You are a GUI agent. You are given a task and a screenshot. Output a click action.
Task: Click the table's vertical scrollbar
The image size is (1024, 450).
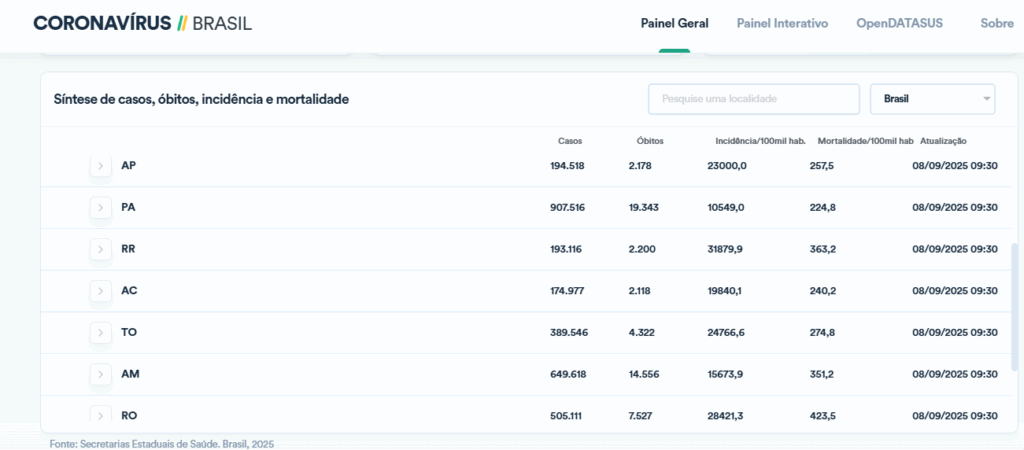(x=1017, y=305)
